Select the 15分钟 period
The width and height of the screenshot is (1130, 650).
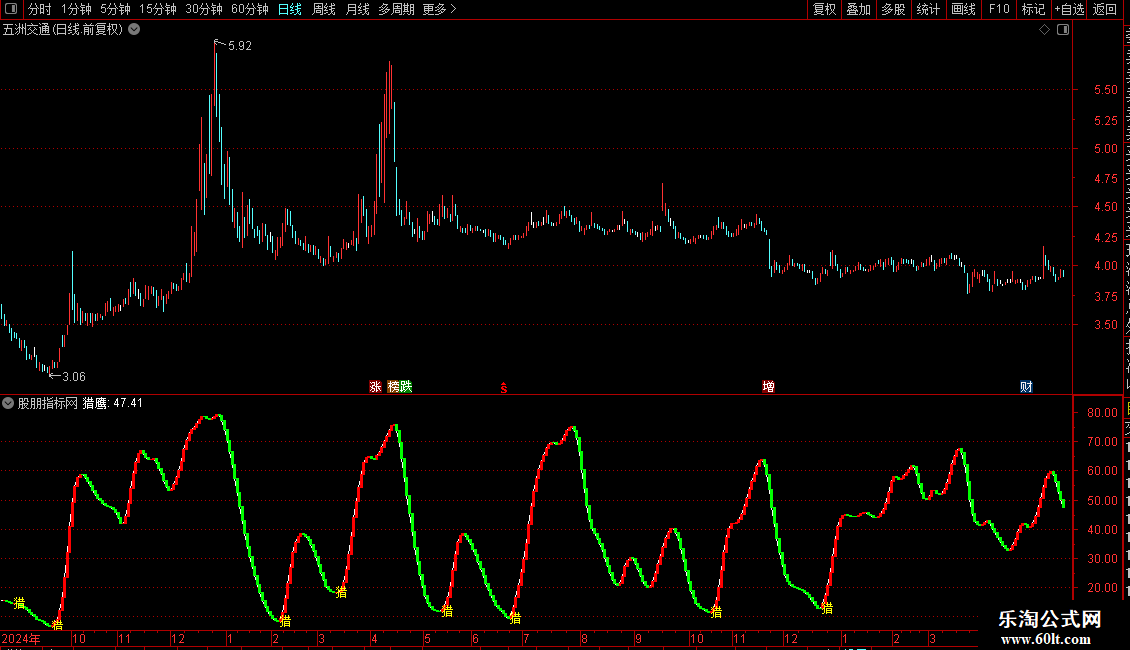(x=158, y=9)
